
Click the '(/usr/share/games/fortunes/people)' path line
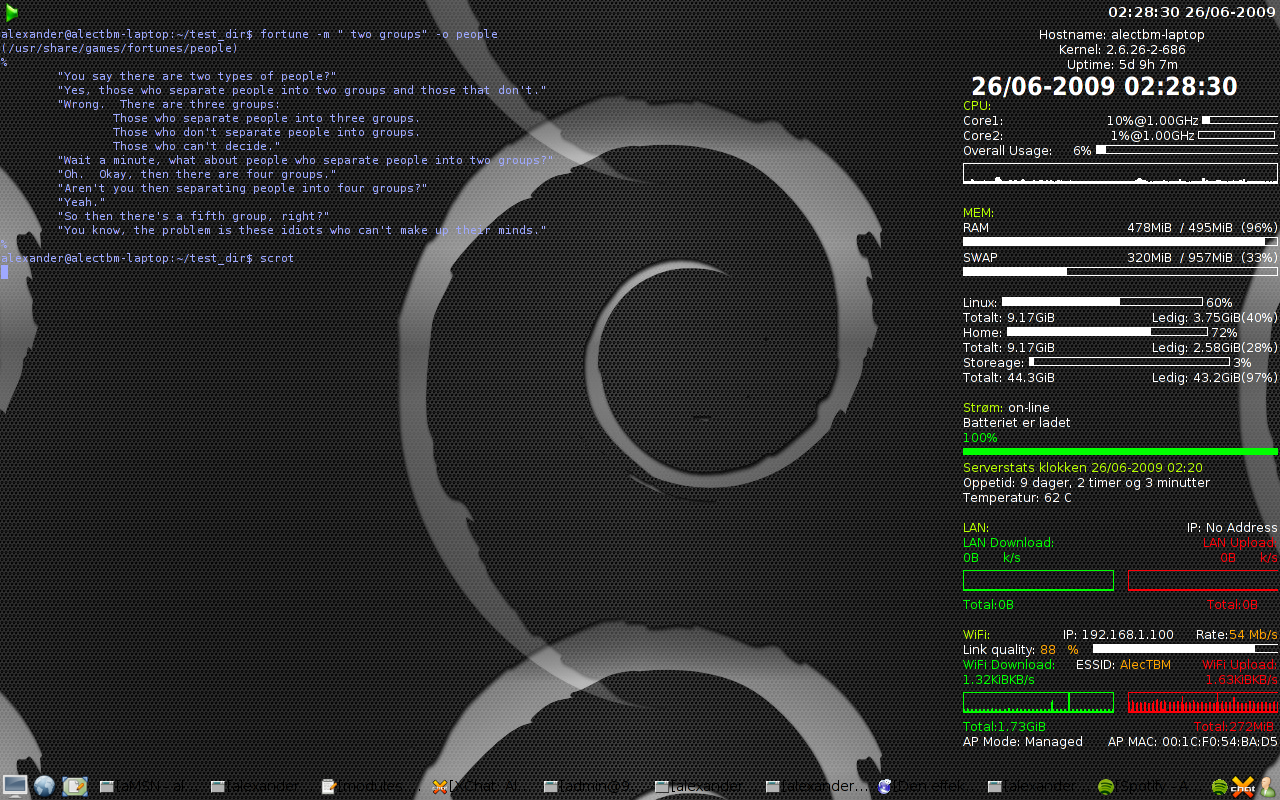[119, 48]
